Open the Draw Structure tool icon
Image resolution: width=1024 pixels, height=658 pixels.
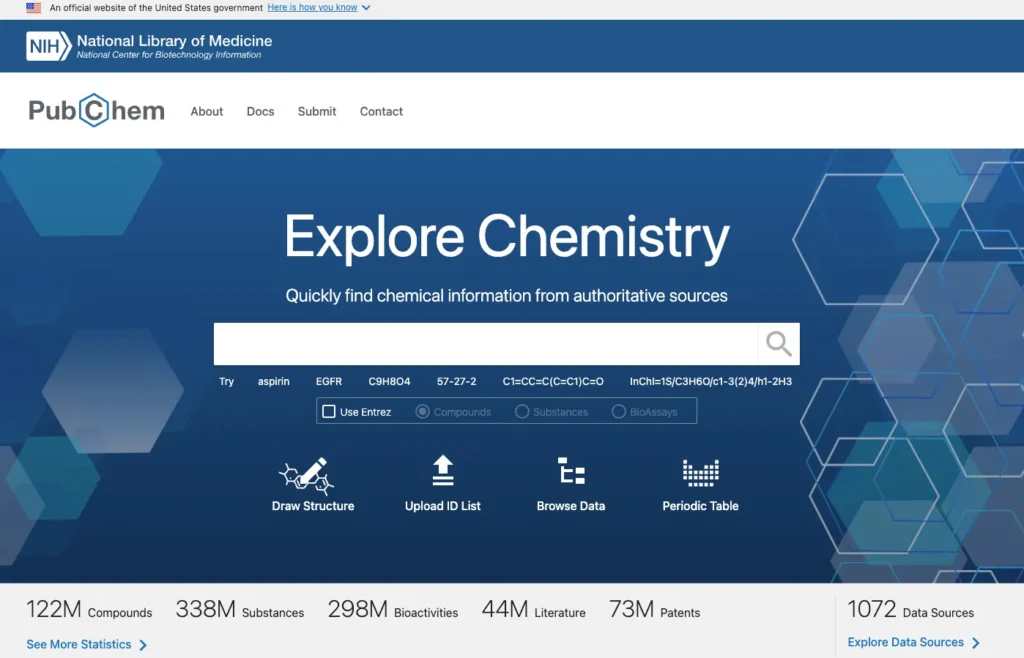[x=312, y=474]
